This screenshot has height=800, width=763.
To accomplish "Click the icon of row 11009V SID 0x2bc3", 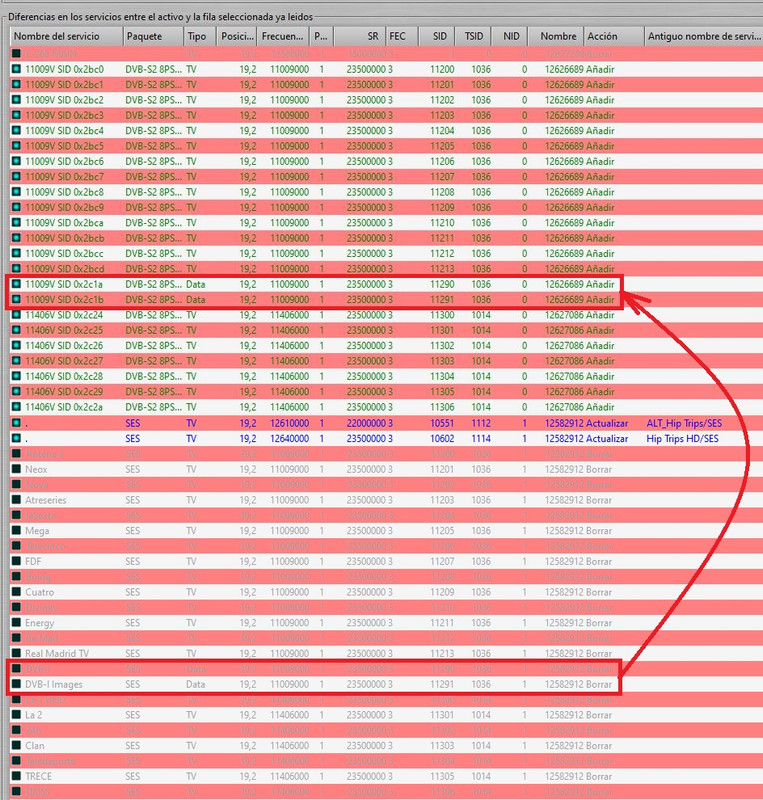I will coord(16,115).
